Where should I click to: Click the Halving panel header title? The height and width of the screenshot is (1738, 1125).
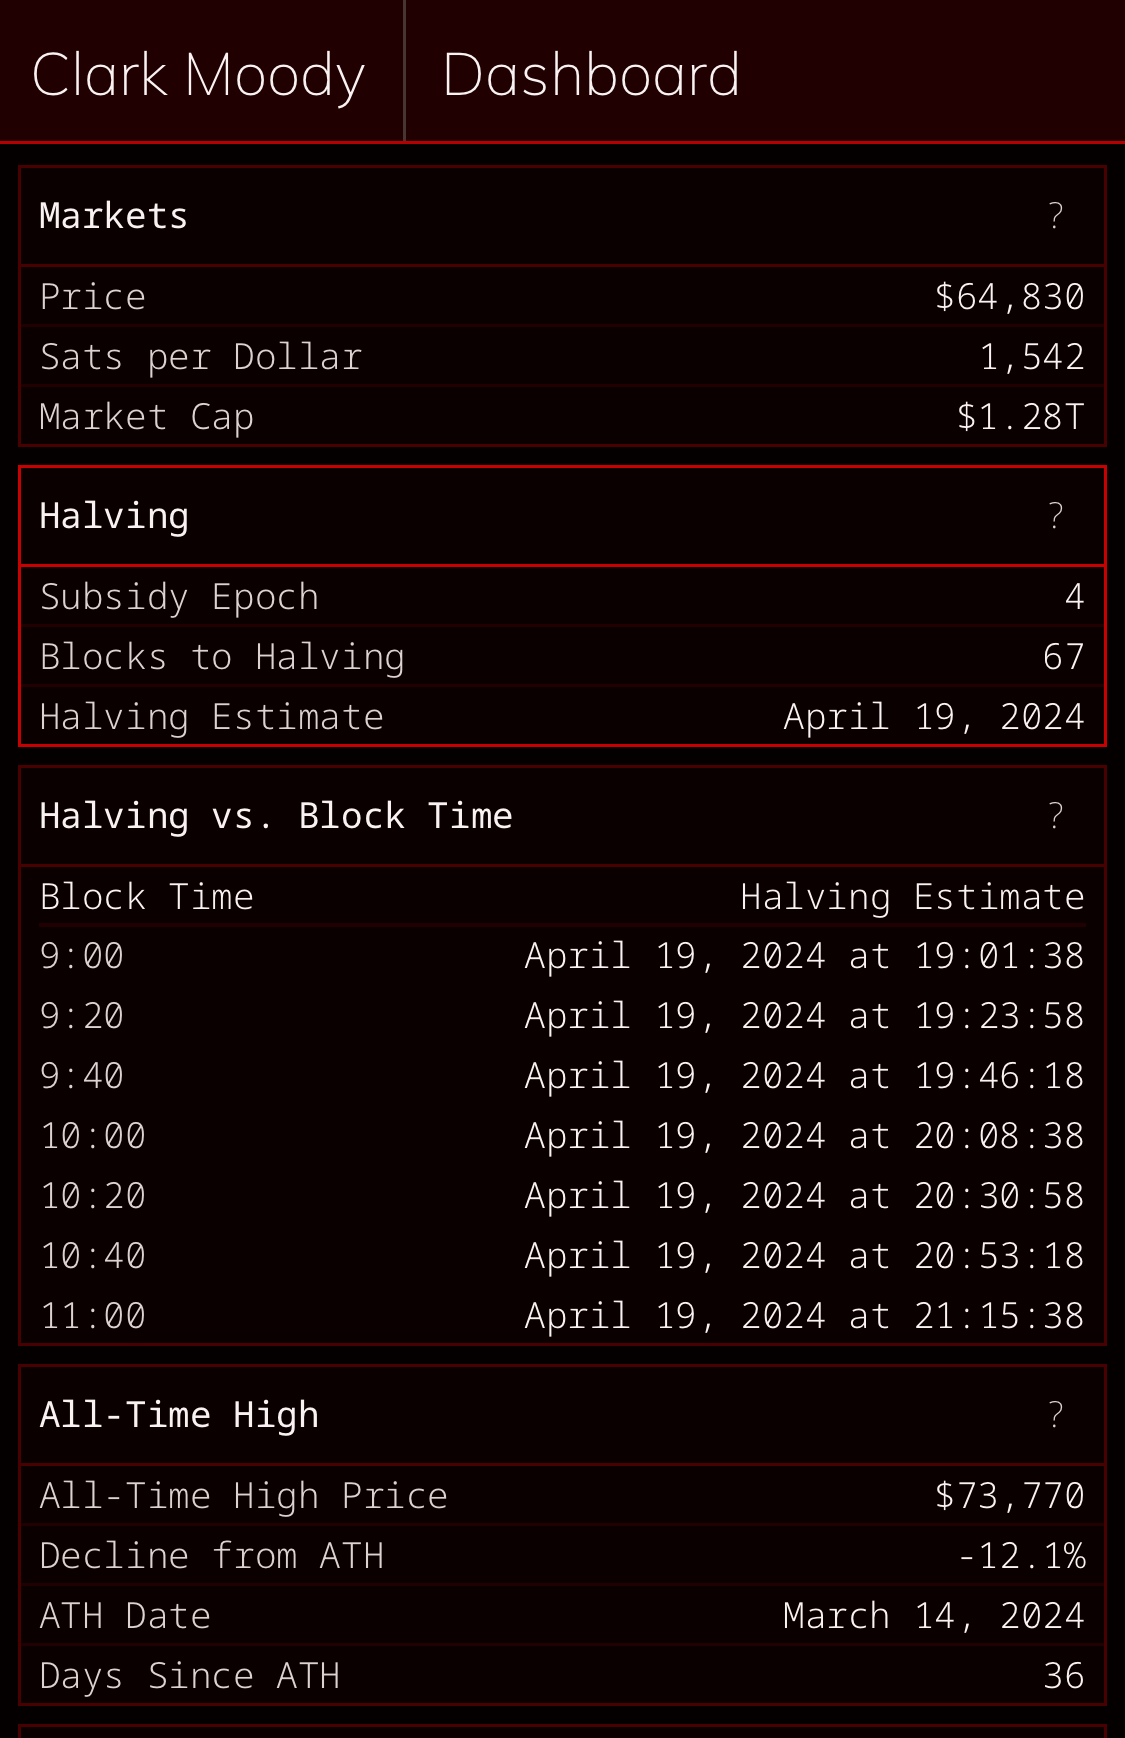tap(114, 516)
